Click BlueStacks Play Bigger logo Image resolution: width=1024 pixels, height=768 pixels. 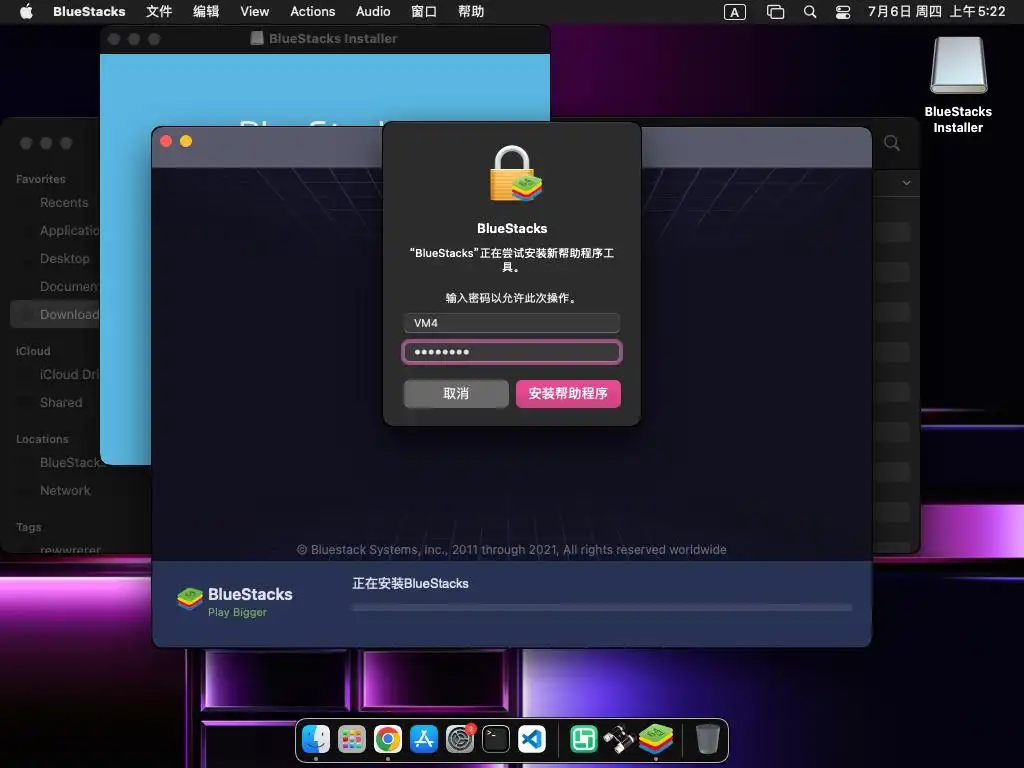click(234, 601)
